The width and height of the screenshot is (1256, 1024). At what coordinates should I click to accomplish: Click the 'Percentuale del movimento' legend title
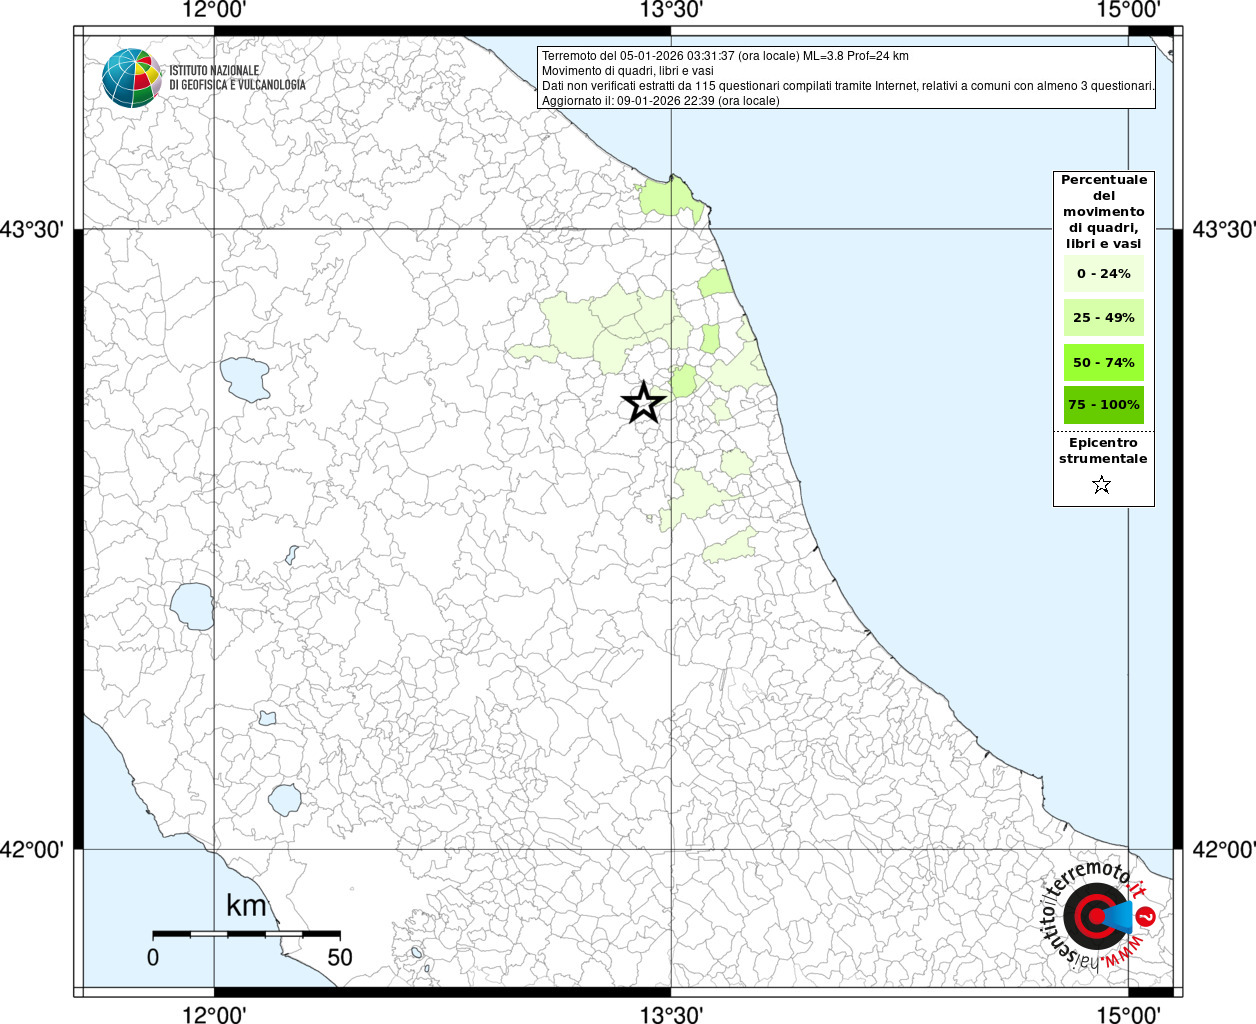click(x=1104, y=212)
